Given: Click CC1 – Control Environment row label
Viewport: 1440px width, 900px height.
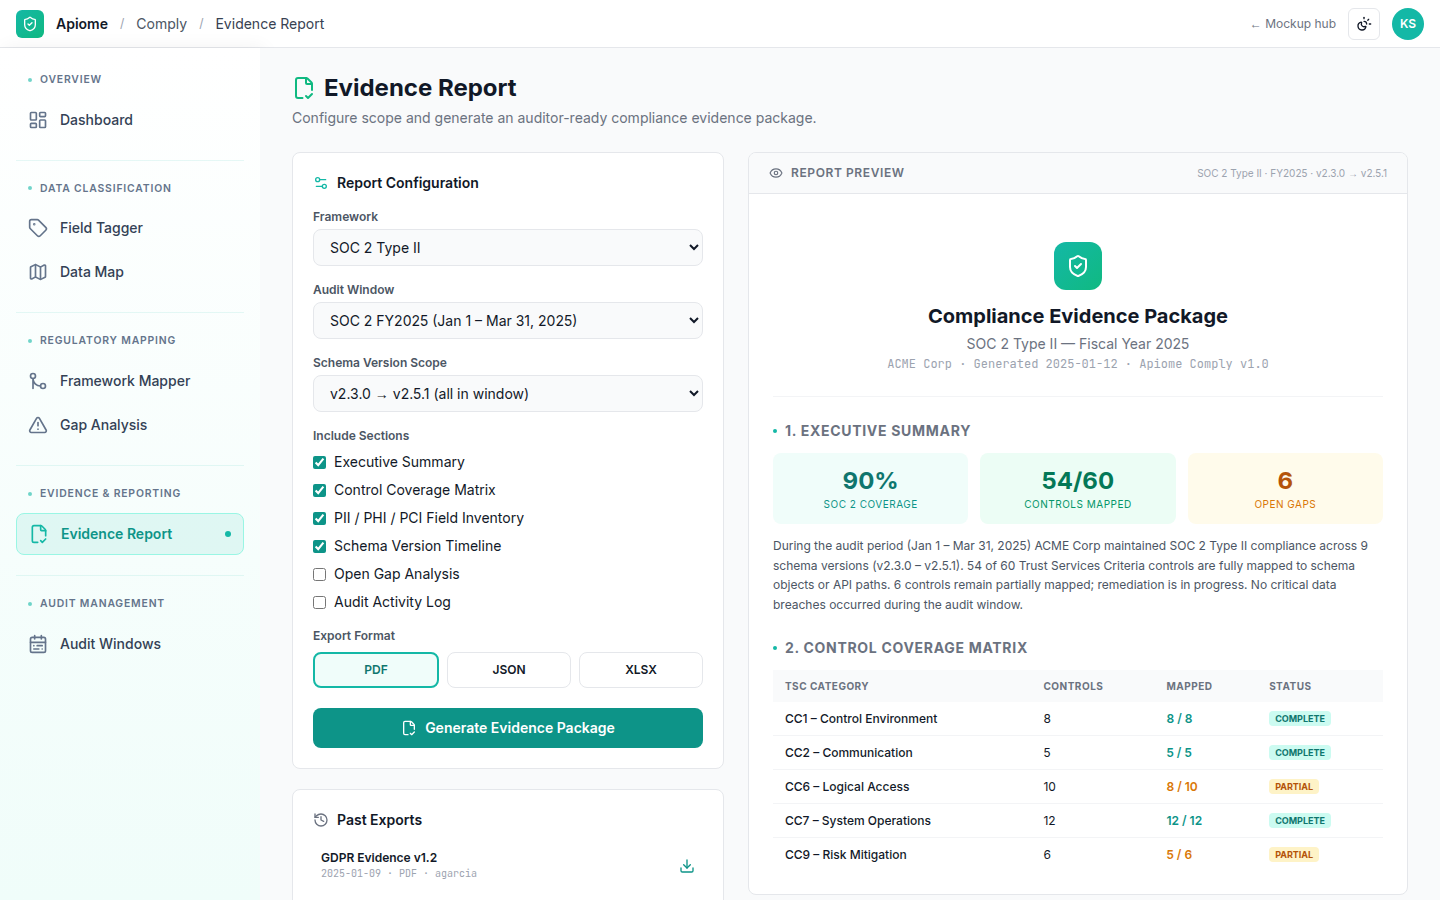Looking at the screenshot, I should tap(861, 719).
